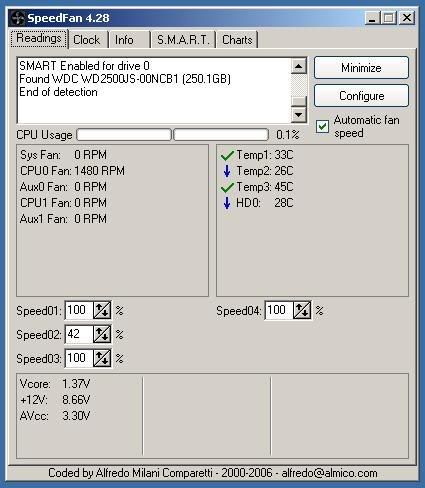Viewport: 425px width, 488px height.
Task: Click the Speed02 up/down spinner arrows
Action: point(102,334)
